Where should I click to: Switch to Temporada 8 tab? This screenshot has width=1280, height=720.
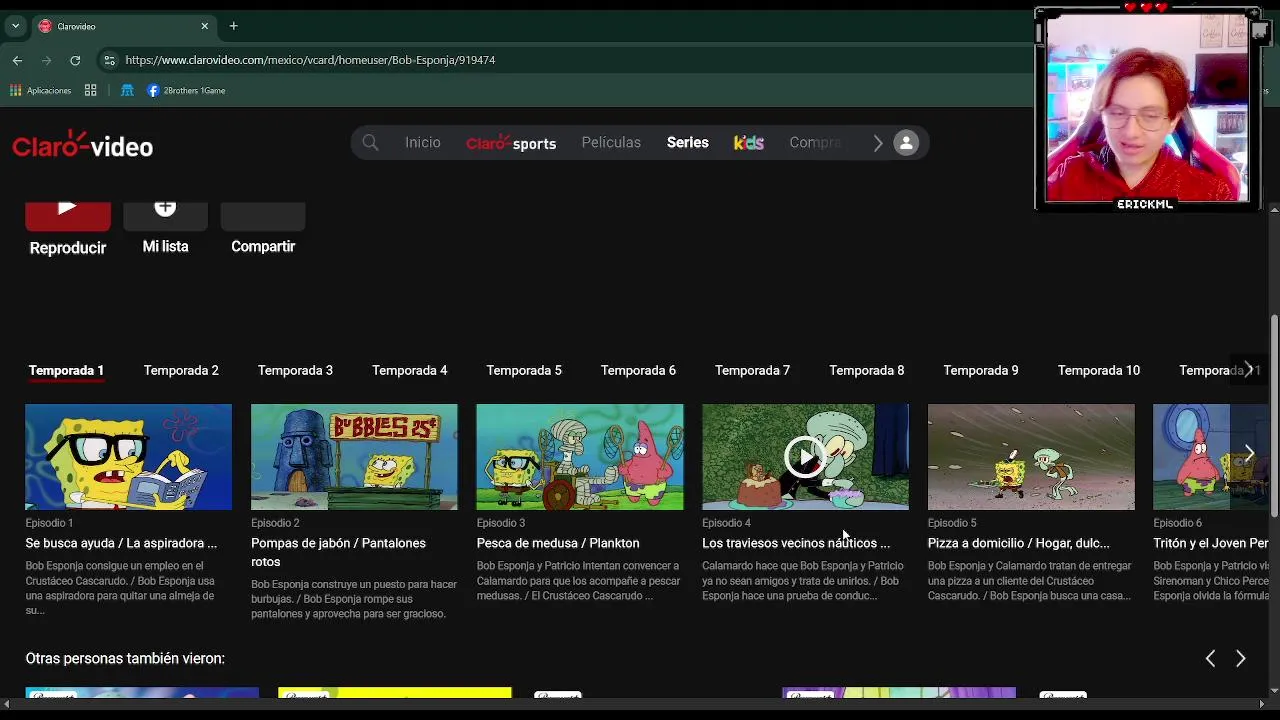point(867,370)
